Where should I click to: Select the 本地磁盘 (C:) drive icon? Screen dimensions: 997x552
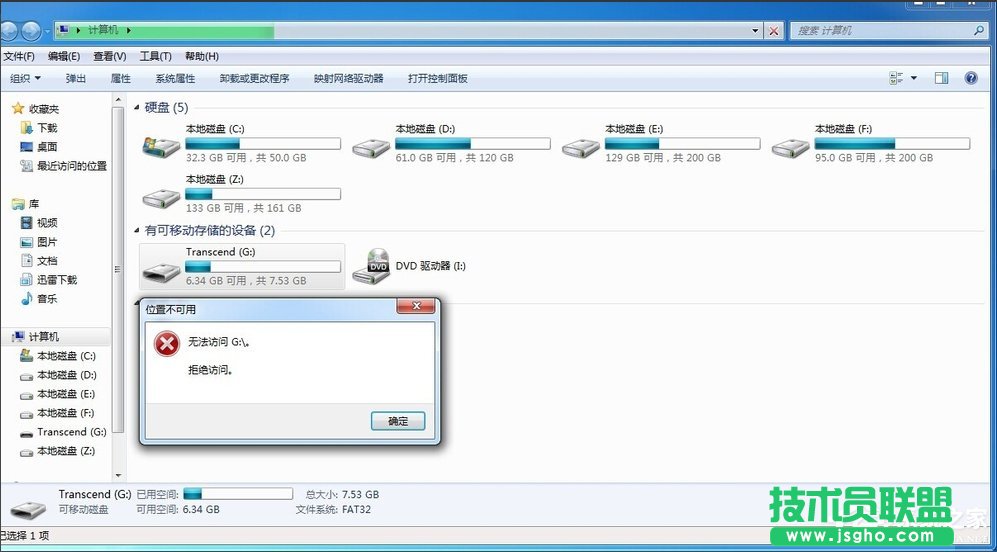click(162, 147)
